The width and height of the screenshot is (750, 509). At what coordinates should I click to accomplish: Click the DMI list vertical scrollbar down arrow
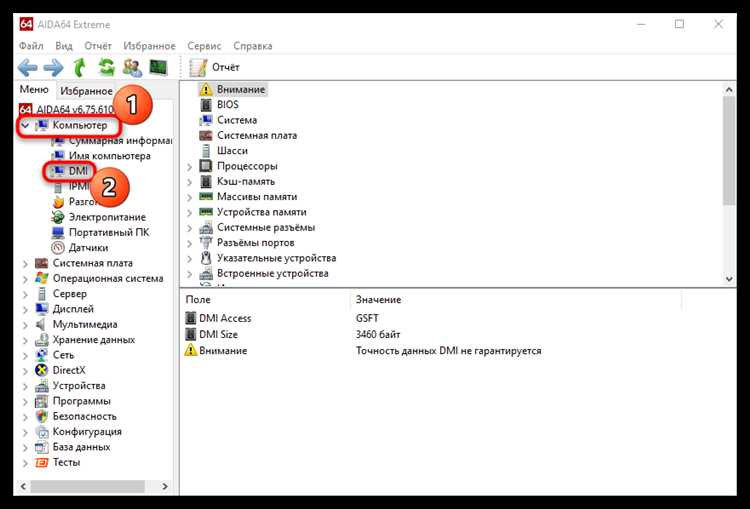tap(729, 279)
